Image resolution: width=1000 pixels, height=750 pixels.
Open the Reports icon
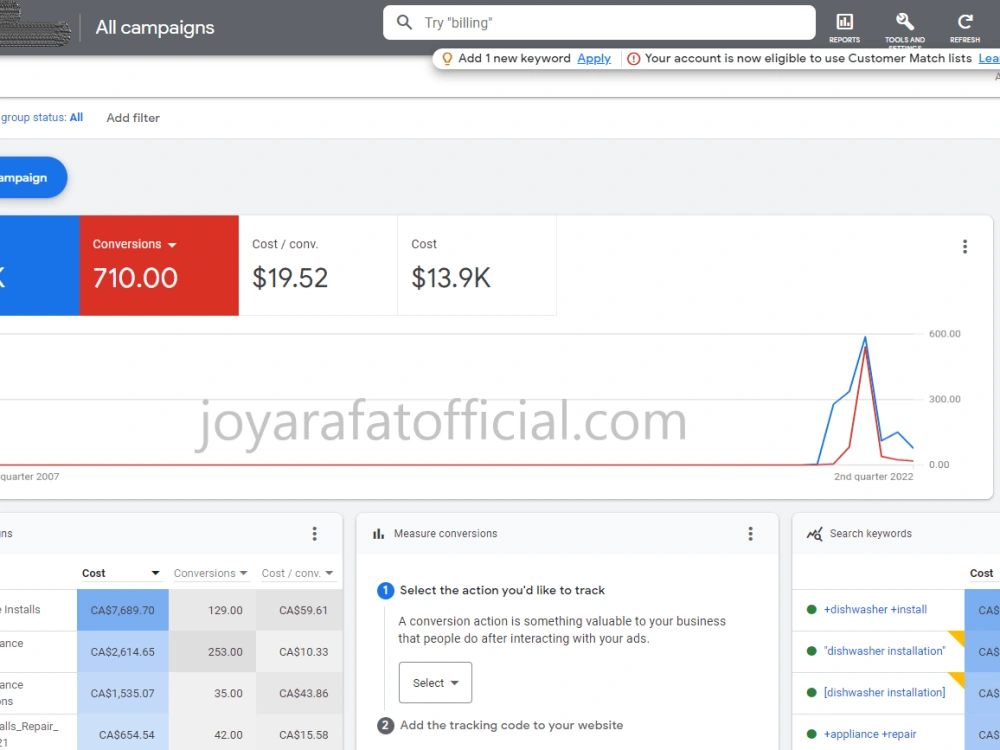coord(844,22)
